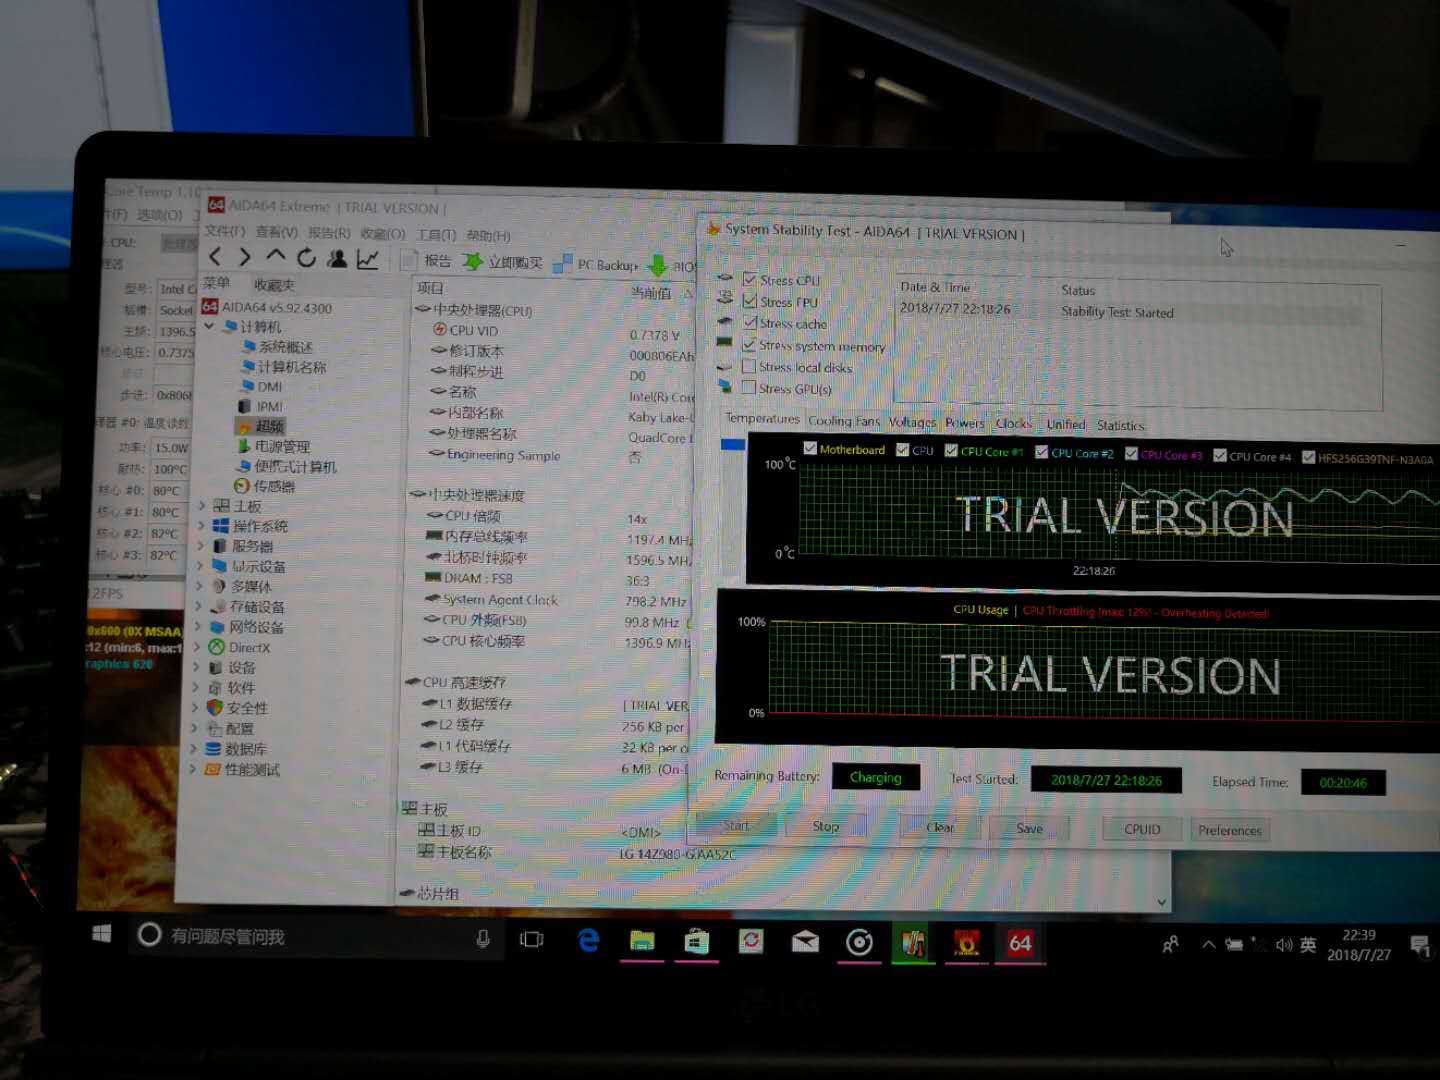The width and height of the screenshot is (1440, 1080).
Task: Click the up-level arrow in AIDA64 toolbar
Action: [x=276, y=257]
